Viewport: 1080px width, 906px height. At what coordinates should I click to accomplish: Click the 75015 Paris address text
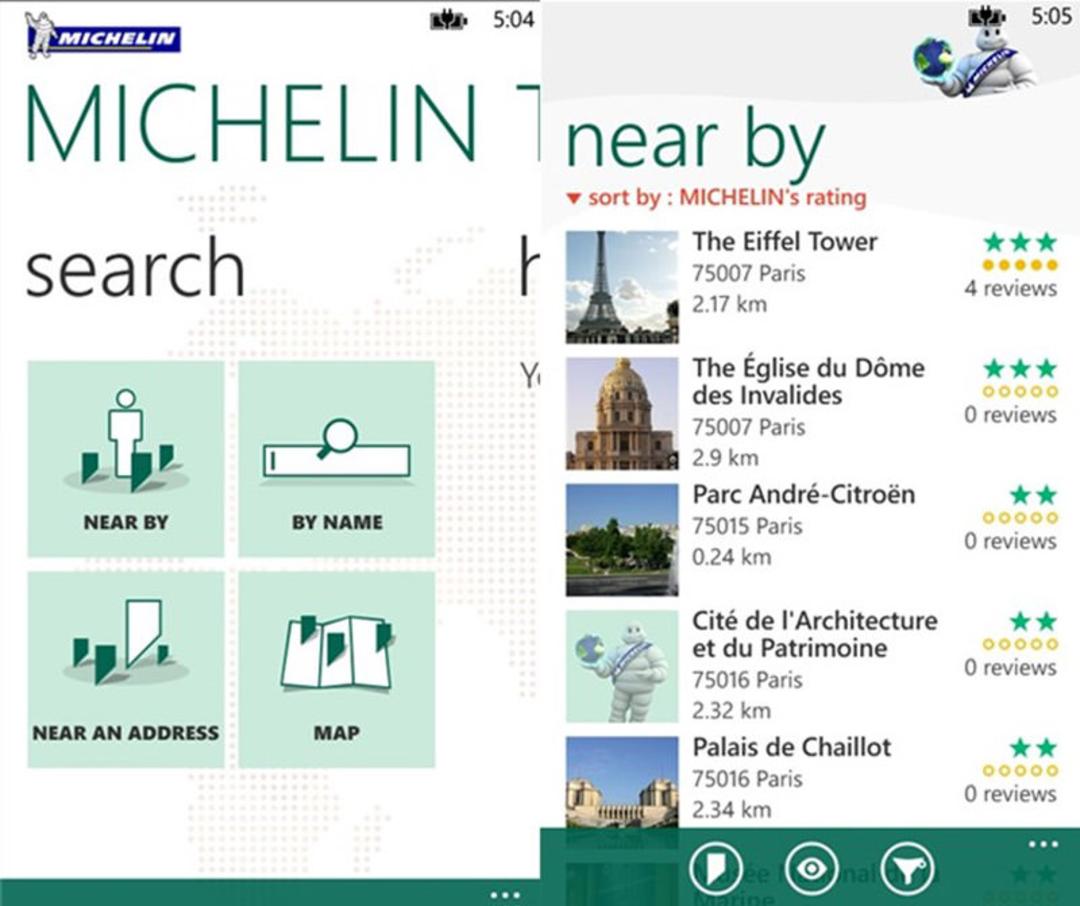[747, 526]
